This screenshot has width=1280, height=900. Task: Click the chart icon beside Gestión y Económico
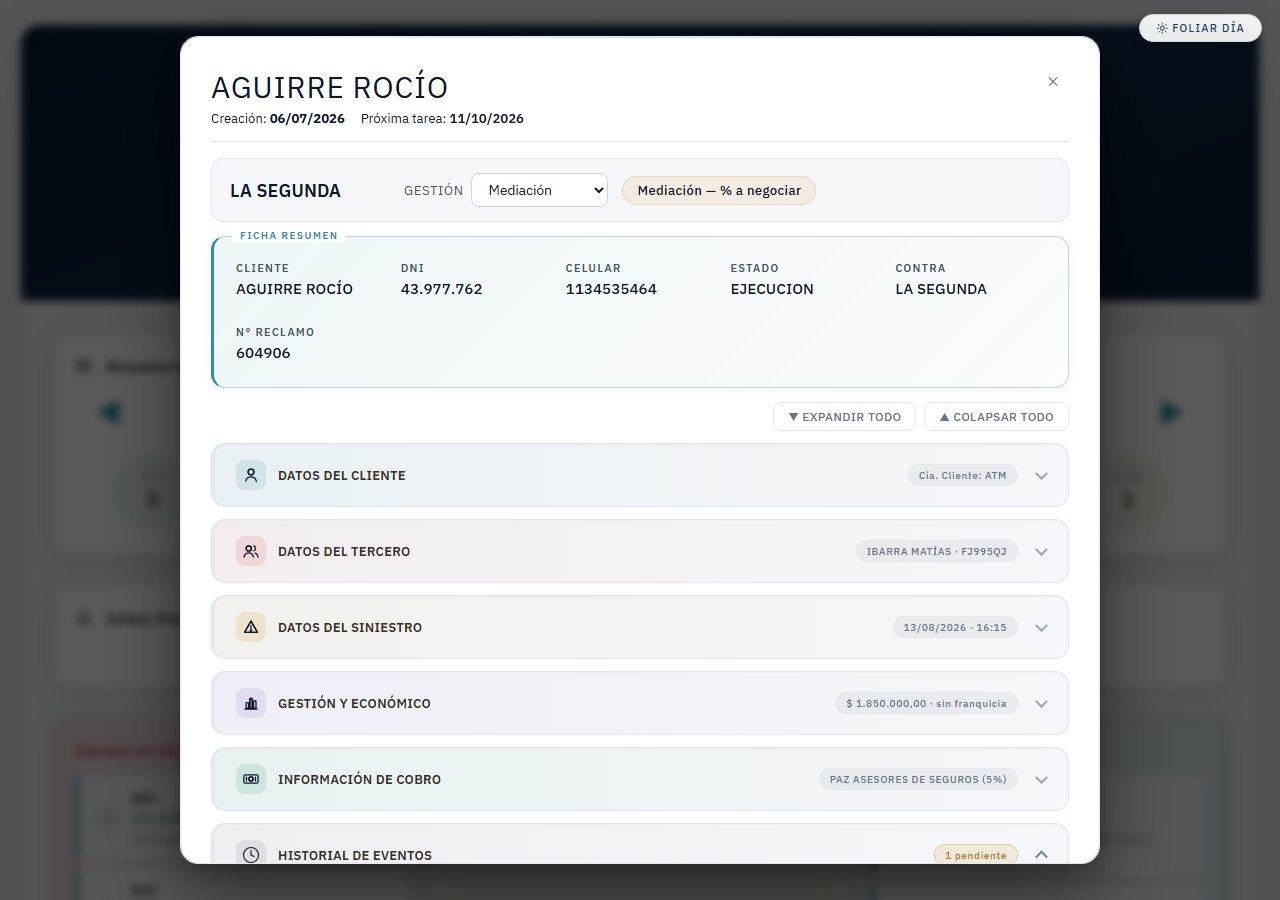coord(251,703)
